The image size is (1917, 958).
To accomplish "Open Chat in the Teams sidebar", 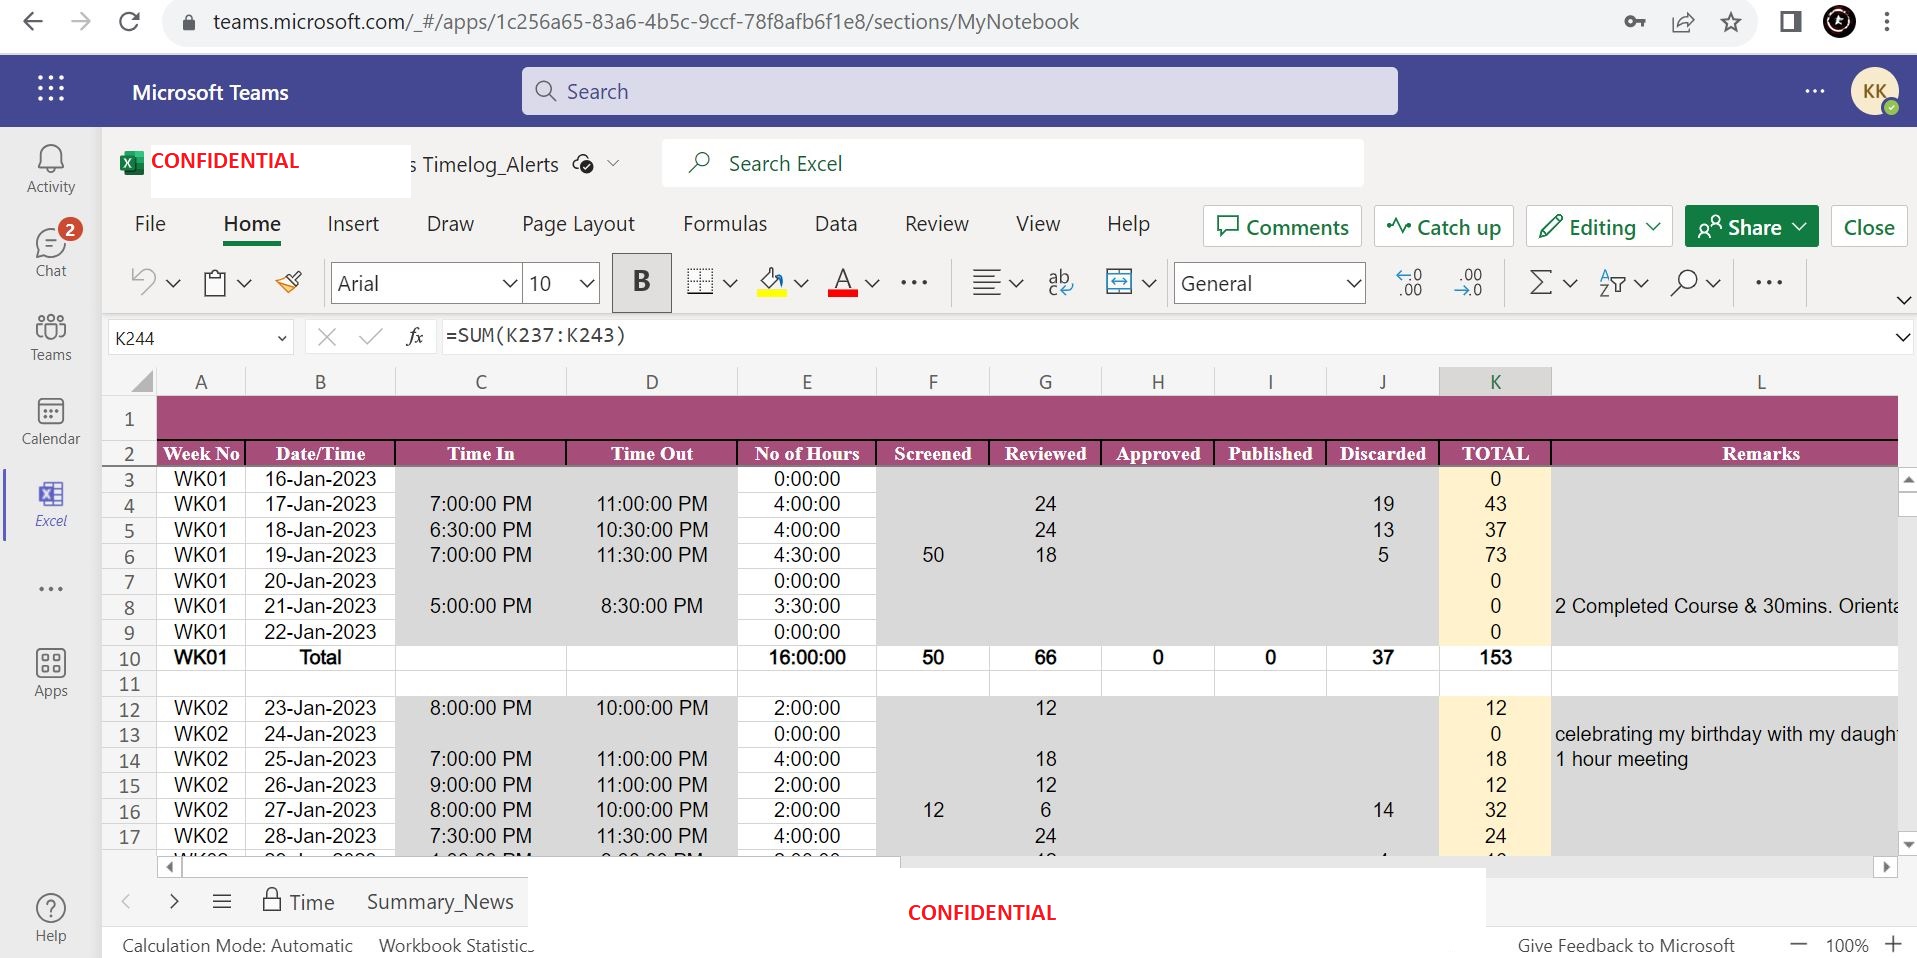I will pyautogui.click(x=51, y=251).
